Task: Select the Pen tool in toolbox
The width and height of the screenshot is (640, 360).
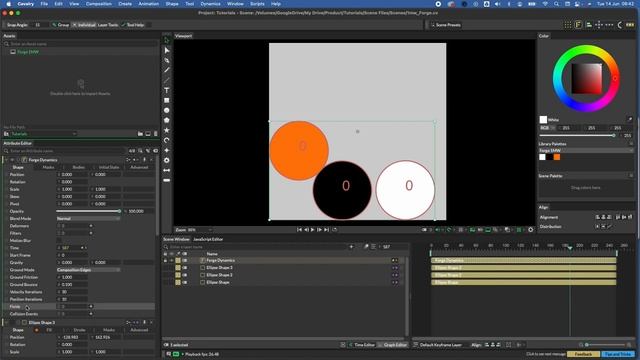Action: click(167, 60)
